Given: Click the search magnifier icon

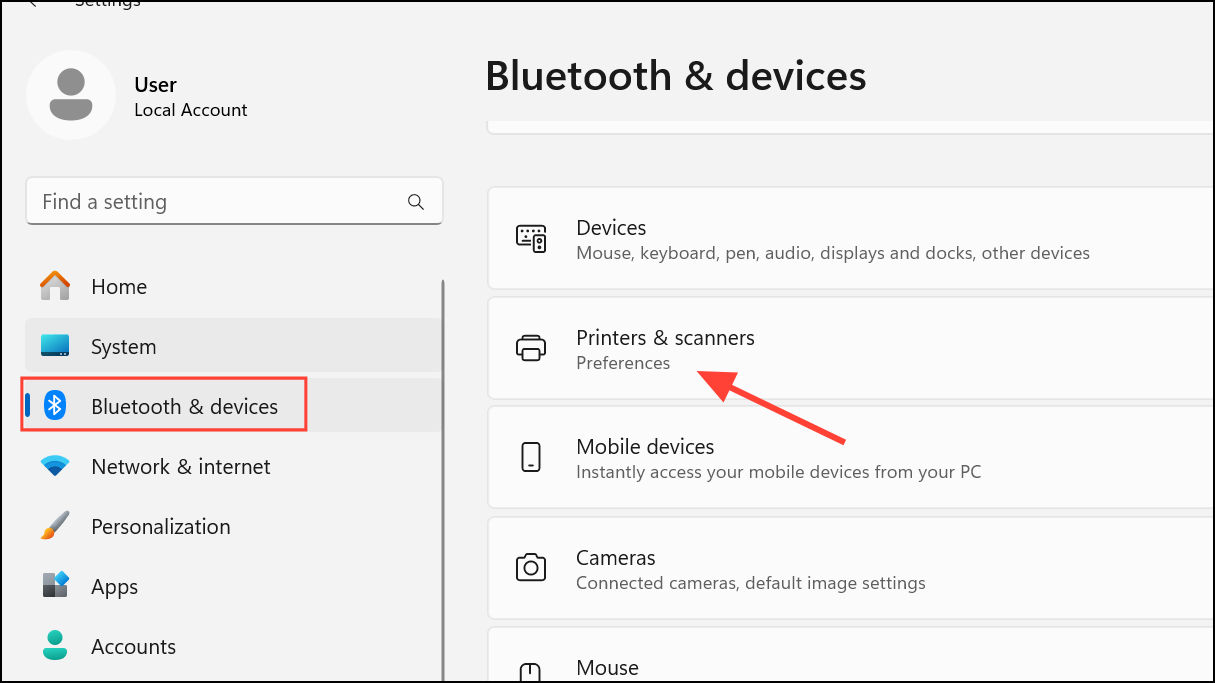Looking at the screenshot, I should (416, 202).
